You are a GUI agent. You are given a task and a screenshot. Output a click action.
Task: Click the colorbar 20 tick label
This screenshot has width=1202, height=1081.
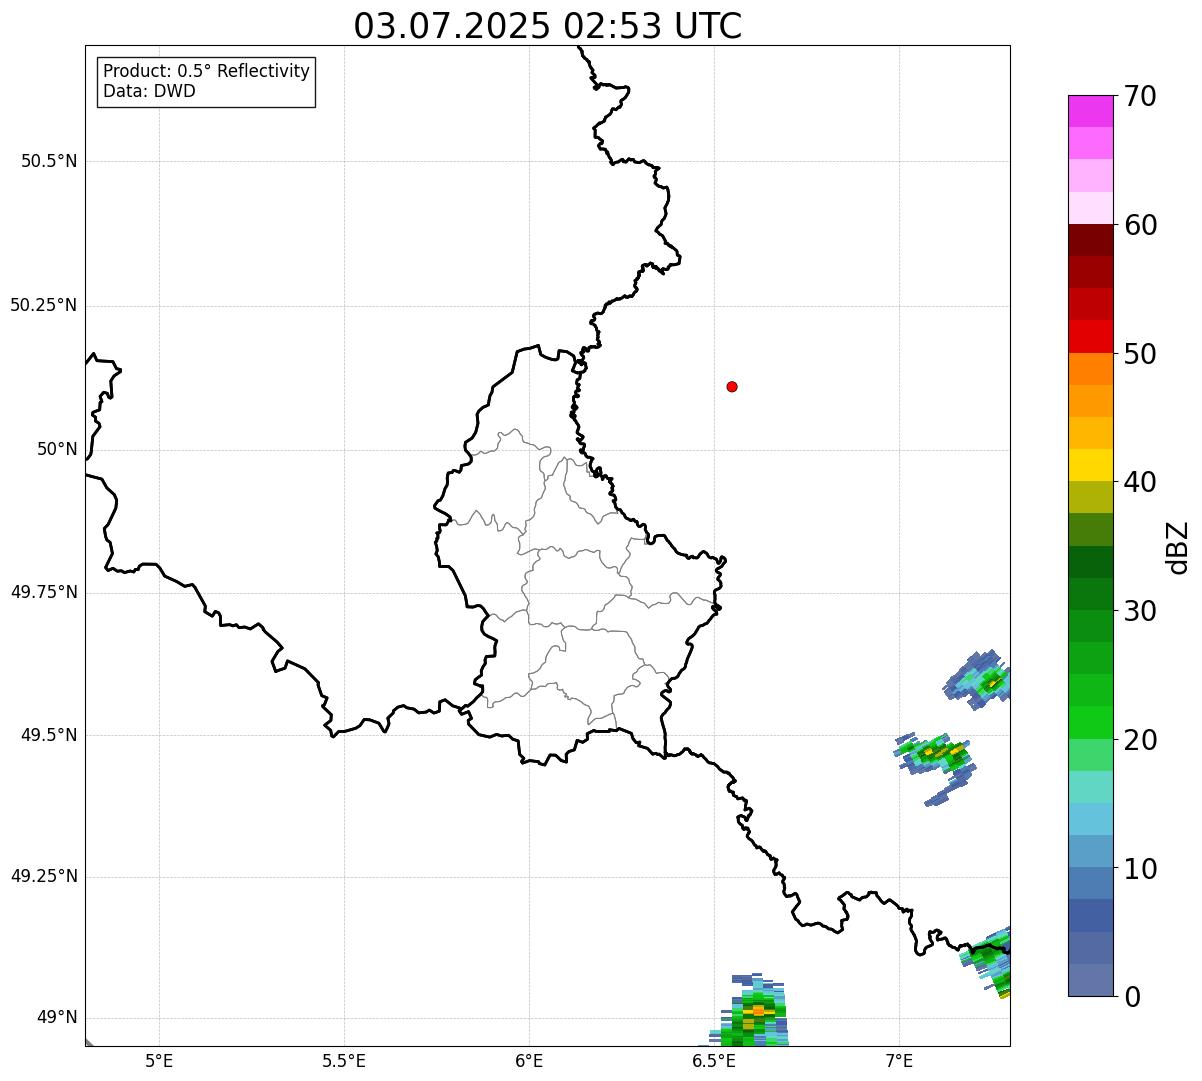click(1140, 740)
